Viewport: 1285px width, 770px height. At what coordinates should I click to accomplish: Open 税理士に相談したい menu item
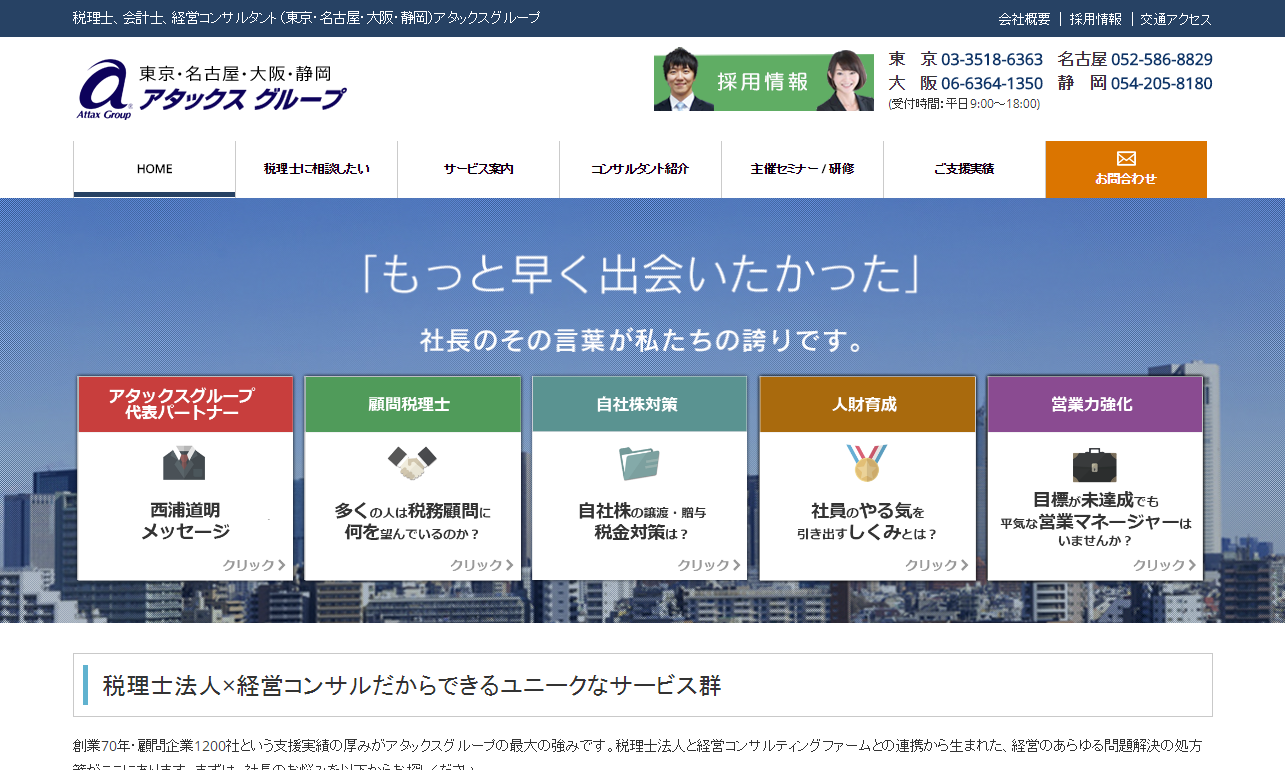click(317, 169)
